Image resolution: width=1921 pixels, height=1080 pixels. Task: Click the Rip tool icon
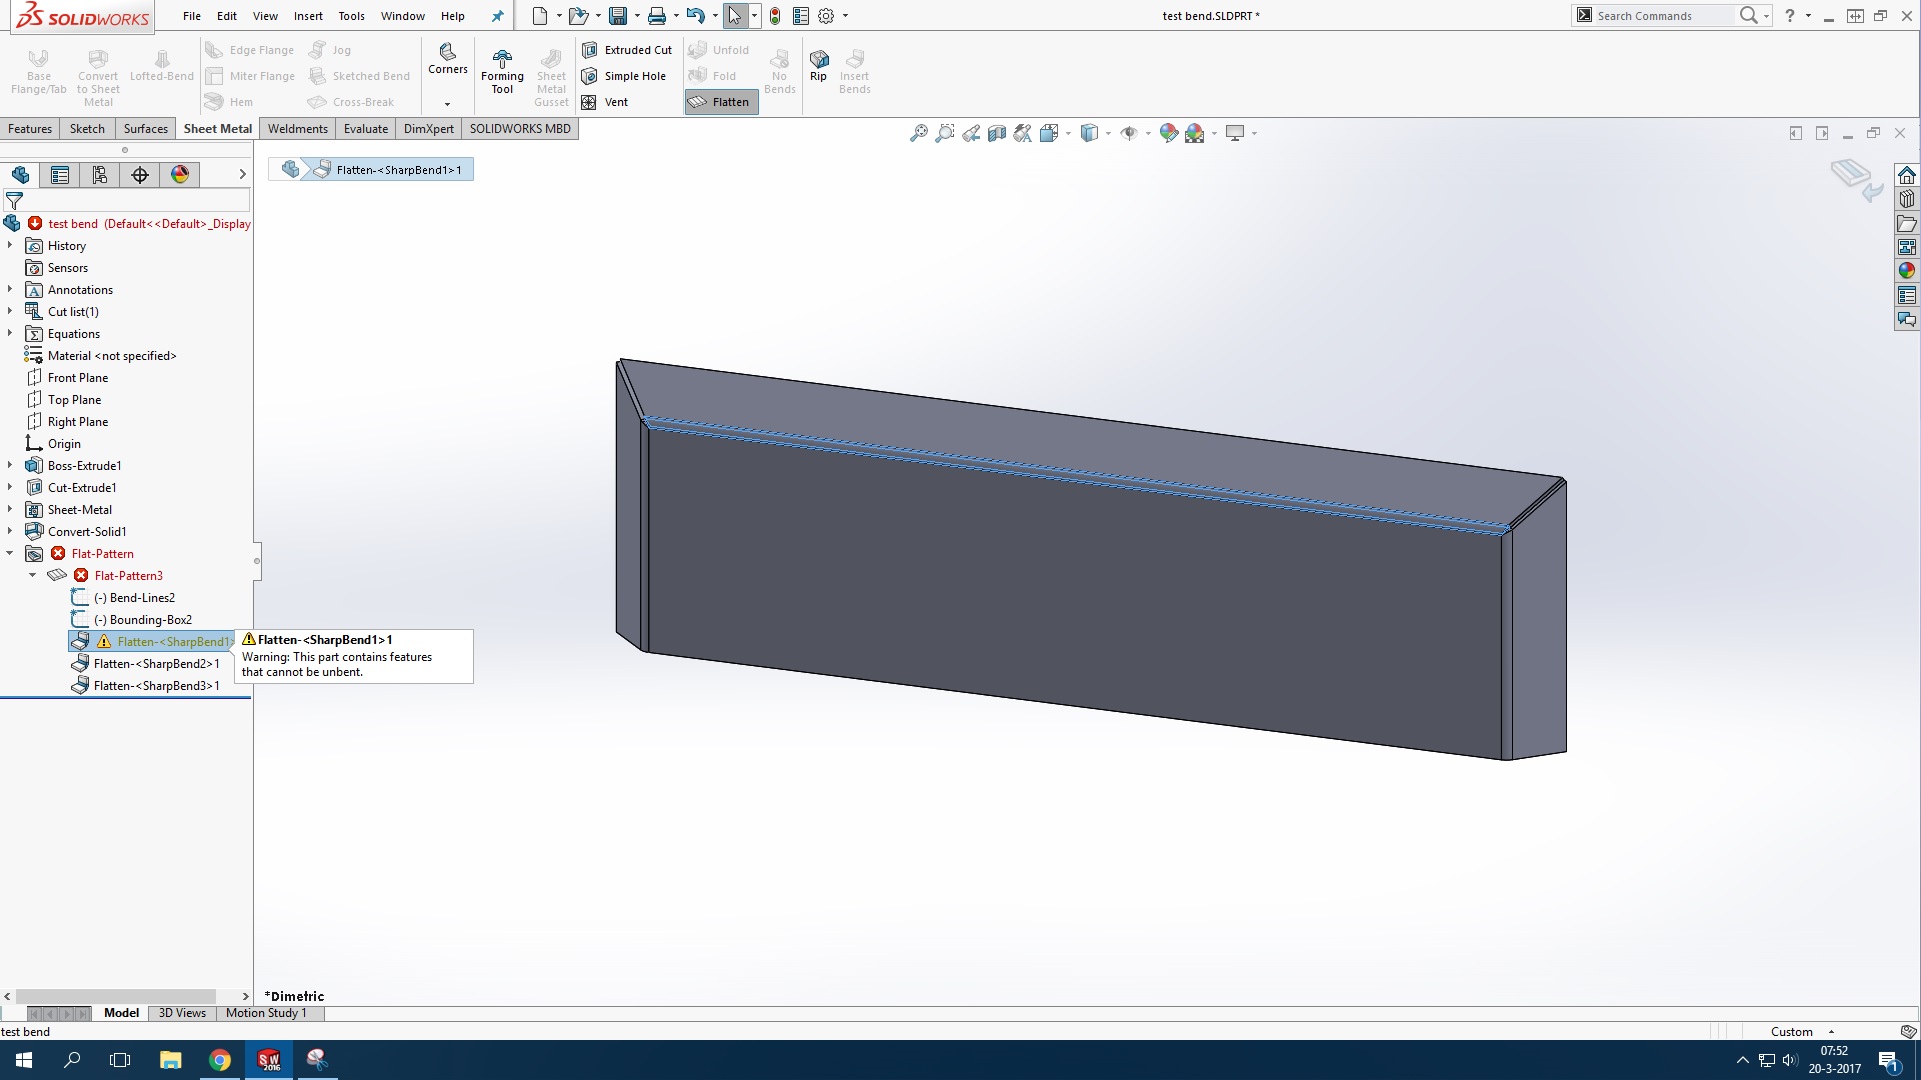(x=818, y=60)
